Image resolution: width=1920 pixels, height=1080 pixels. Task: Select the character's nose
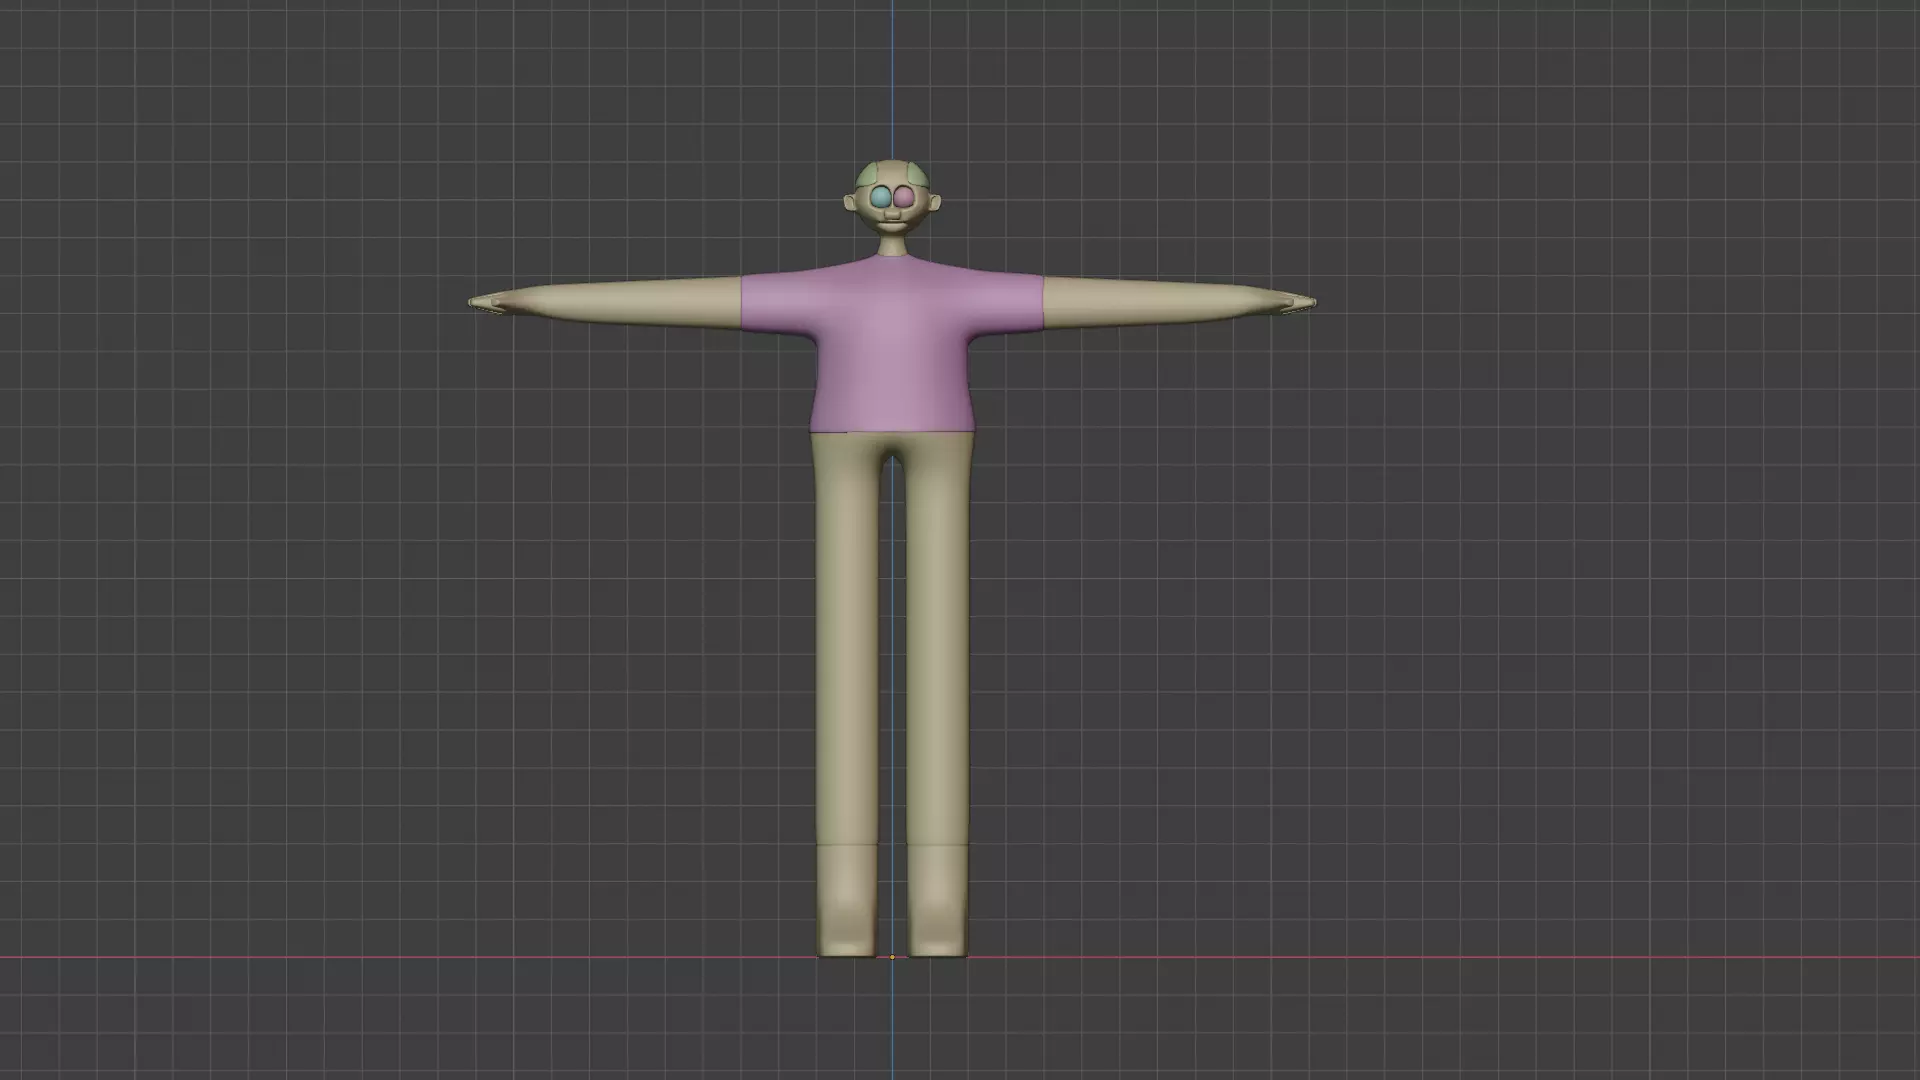point(892,215)
